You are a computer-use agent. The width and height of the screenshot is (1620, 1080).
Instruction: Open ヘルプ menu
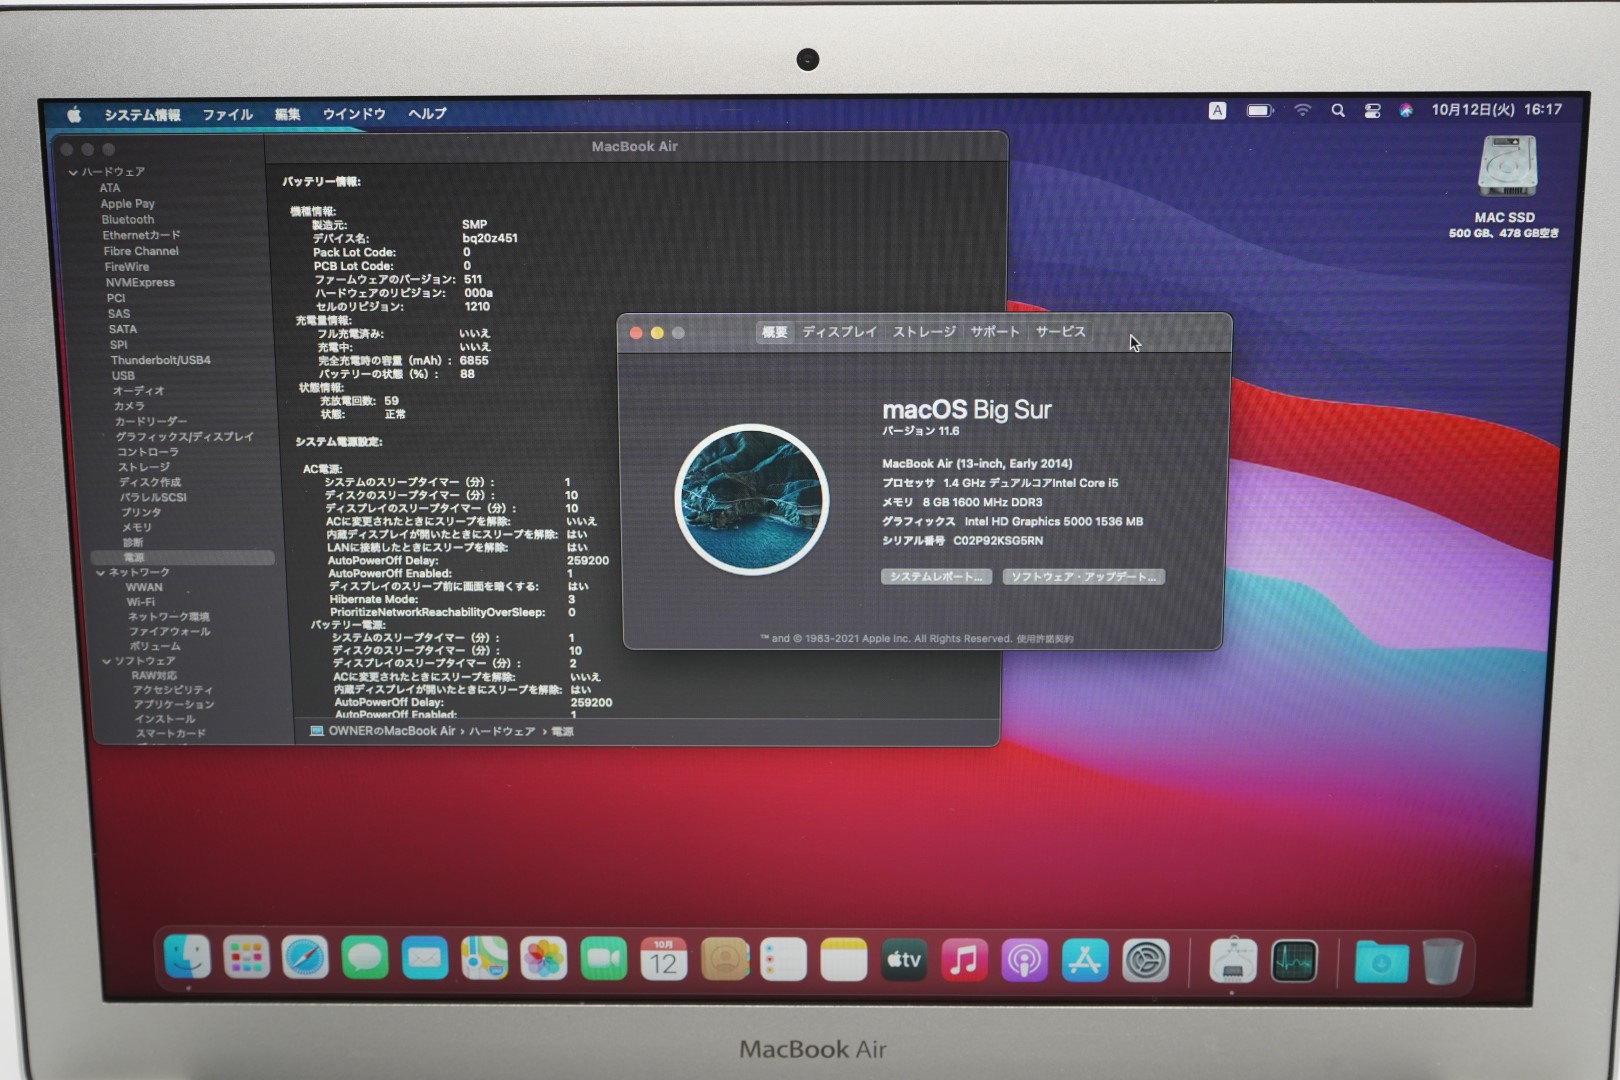coord(427,113)
